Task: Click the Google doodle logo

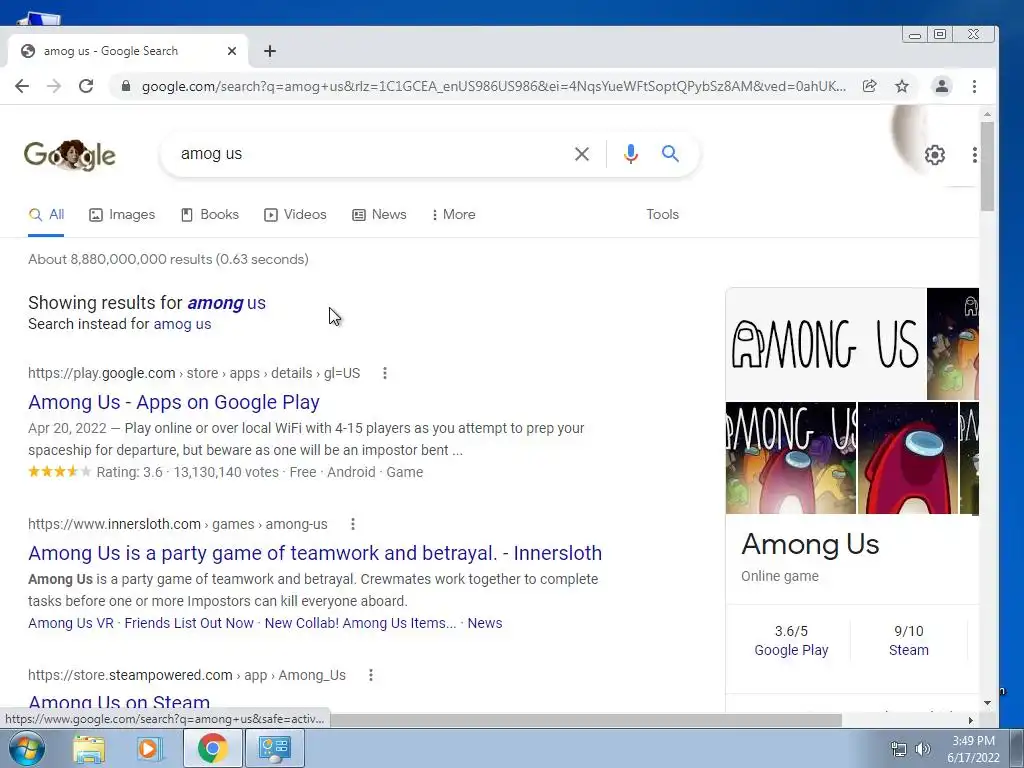Action: click(69, 155)
